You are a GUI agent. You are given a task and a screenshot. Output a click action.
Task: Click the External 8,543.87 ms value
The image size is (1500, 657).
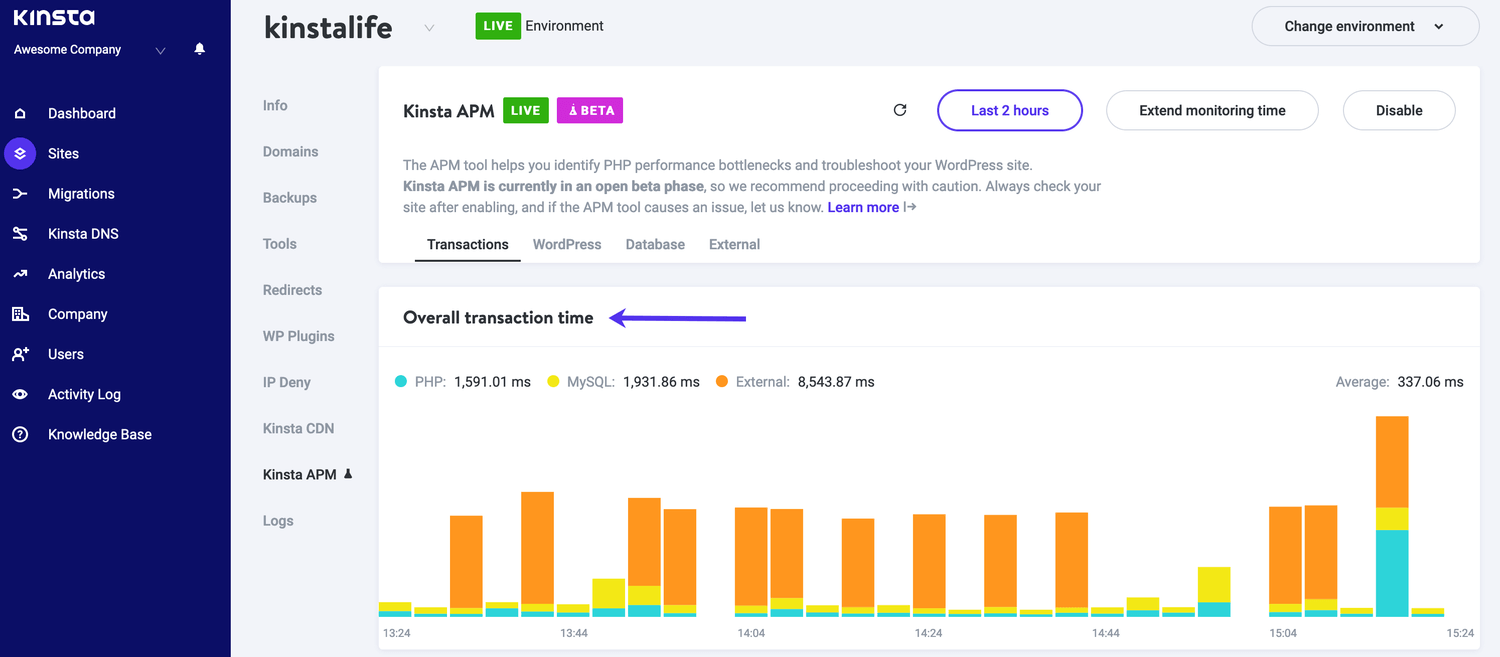[836, 382]
